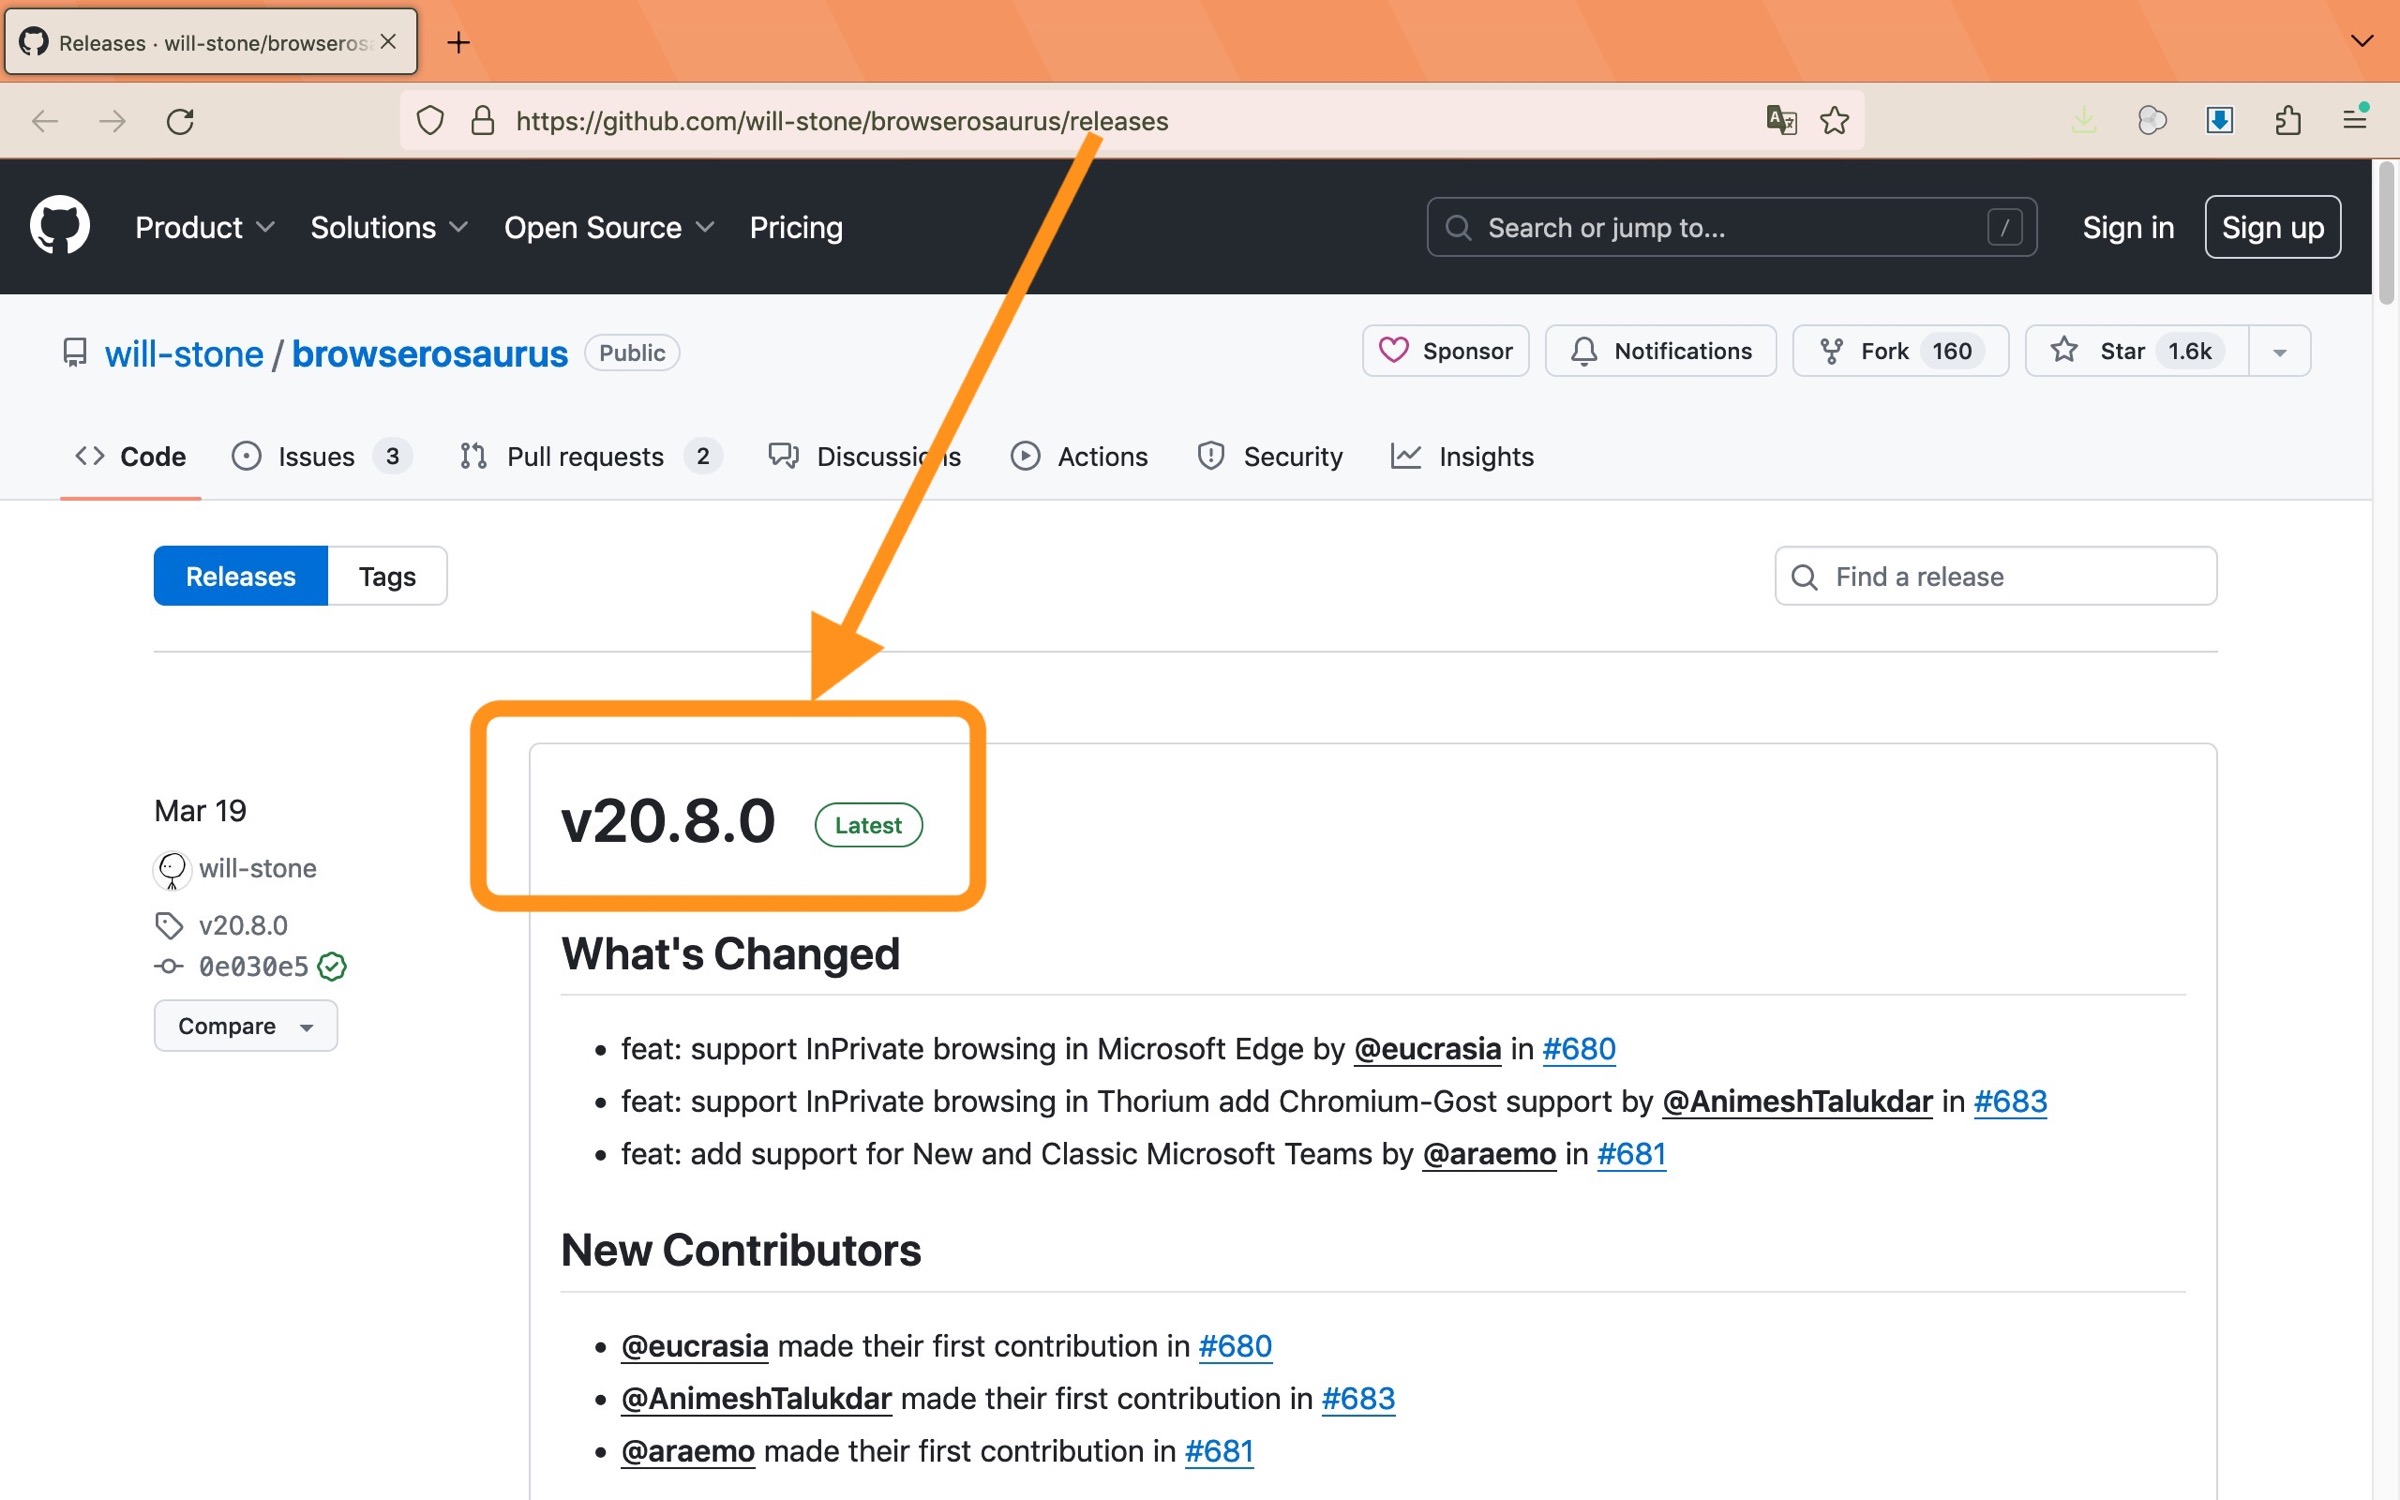Switch to the Tags tab
The image size is (2400, 1500).
pyautogui.click(x=387, y=576)
